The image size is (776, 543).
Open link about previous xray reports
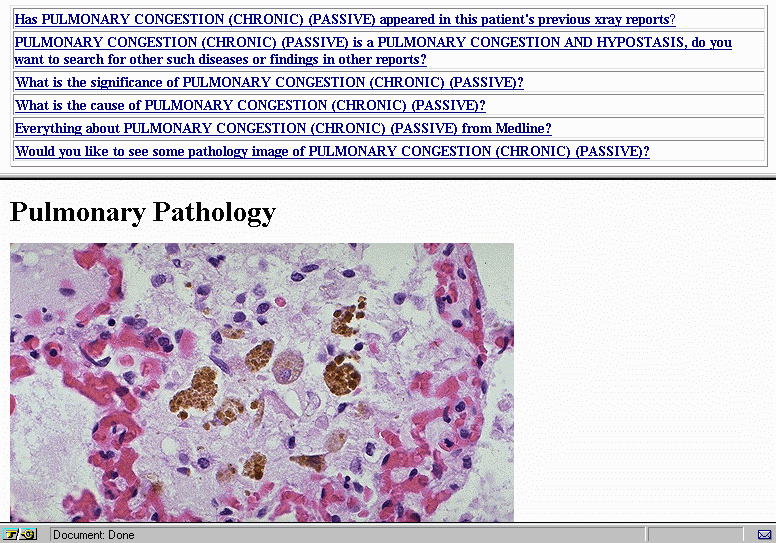[344, 19]
